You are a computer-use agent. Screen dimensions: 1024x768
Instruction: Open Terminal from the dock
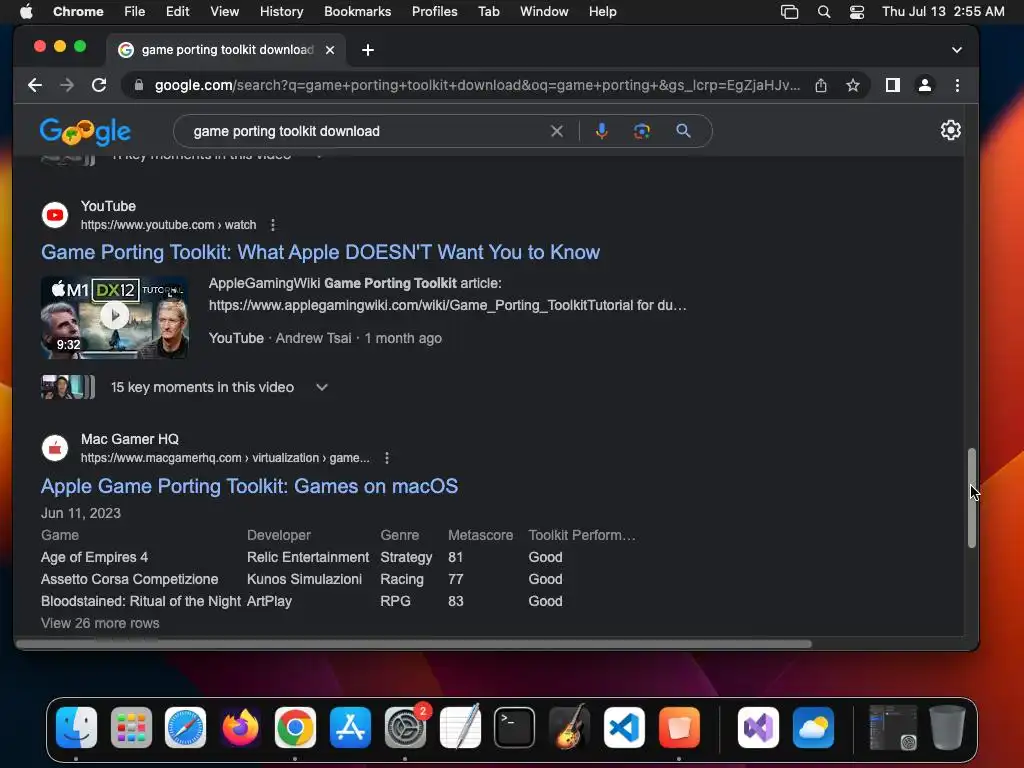(x=515, y=728)
